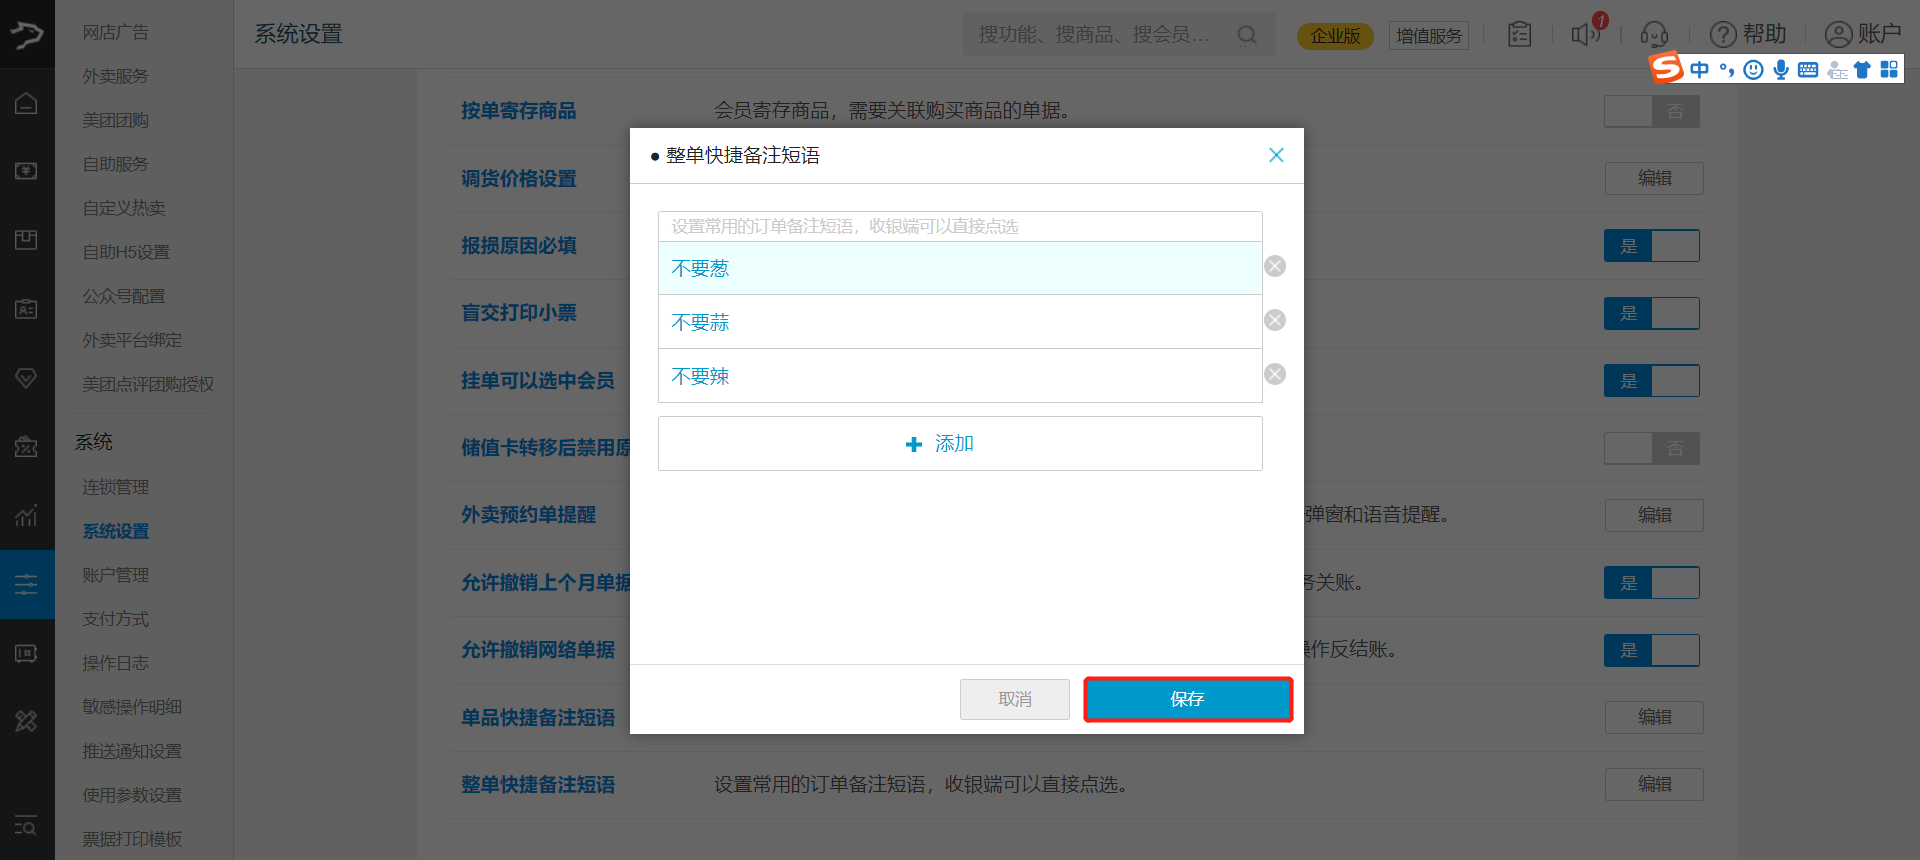The height and width of the screenshot is (860, 1920).
Task: Delete the 不要蒜 phrase entry
Action: [1274, 320]
